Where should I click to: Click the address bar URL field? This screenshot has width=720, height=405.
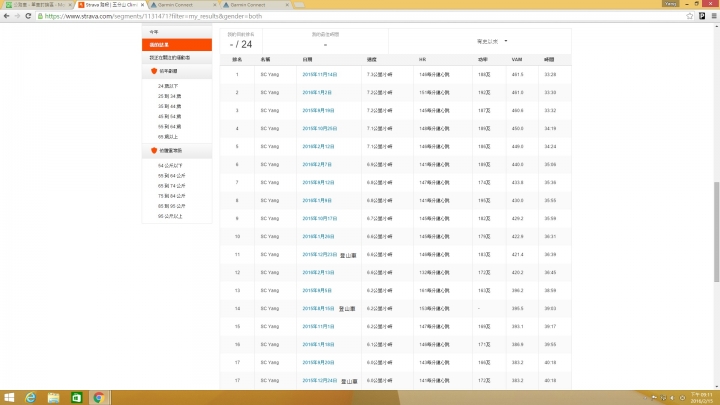pyautogui.click(x=363, y=16)
